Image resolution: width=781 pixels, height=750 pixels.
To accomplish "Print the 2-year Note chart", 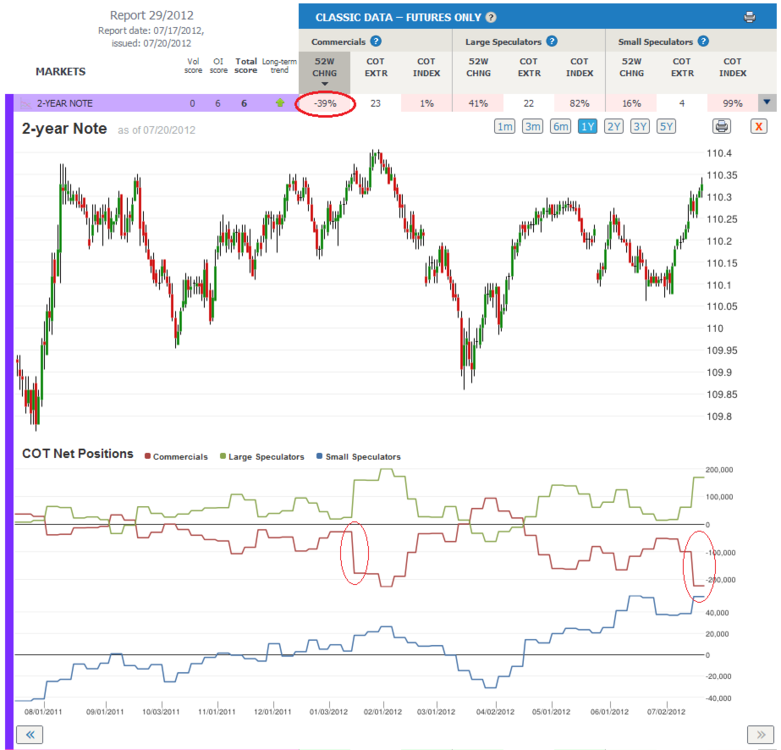I will click(x=722, y=126).
